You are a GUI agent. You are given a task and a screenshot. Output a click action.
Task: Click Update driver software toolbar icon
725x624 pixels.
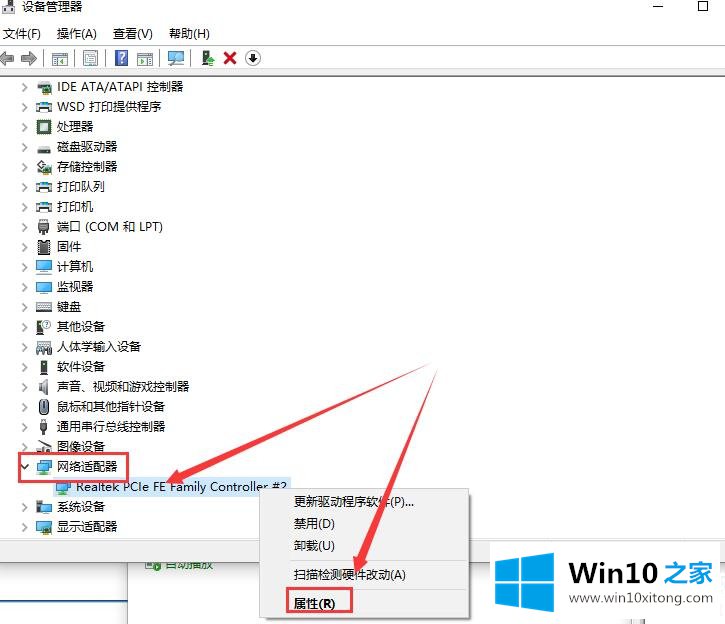pos(208,58)
